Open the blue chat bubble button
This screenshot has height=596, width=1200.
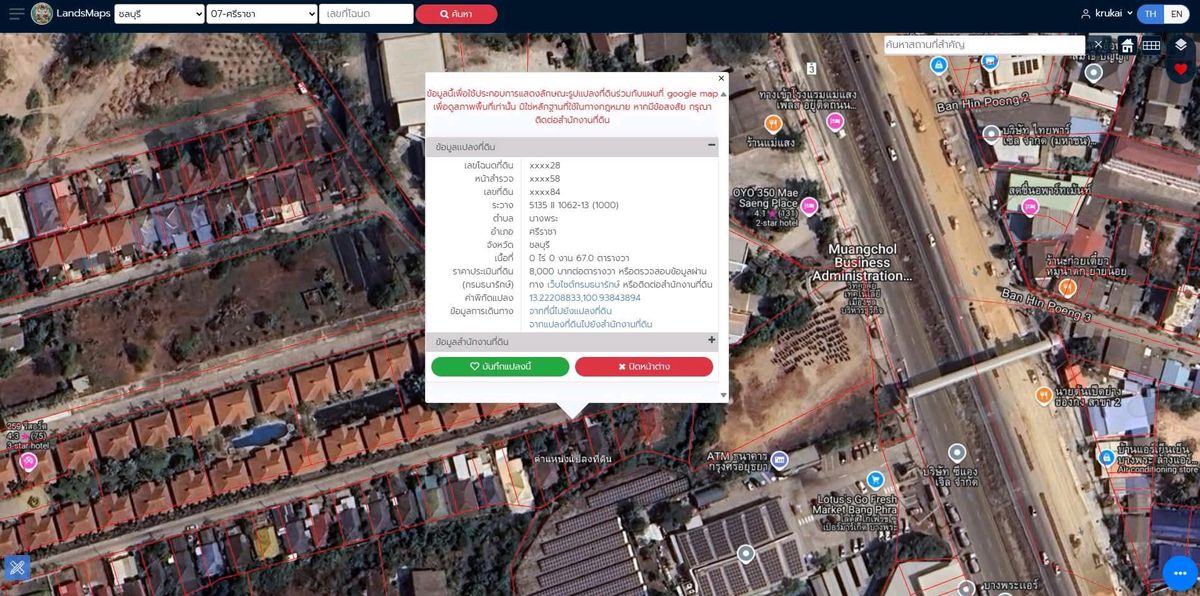coord(1179,573)
